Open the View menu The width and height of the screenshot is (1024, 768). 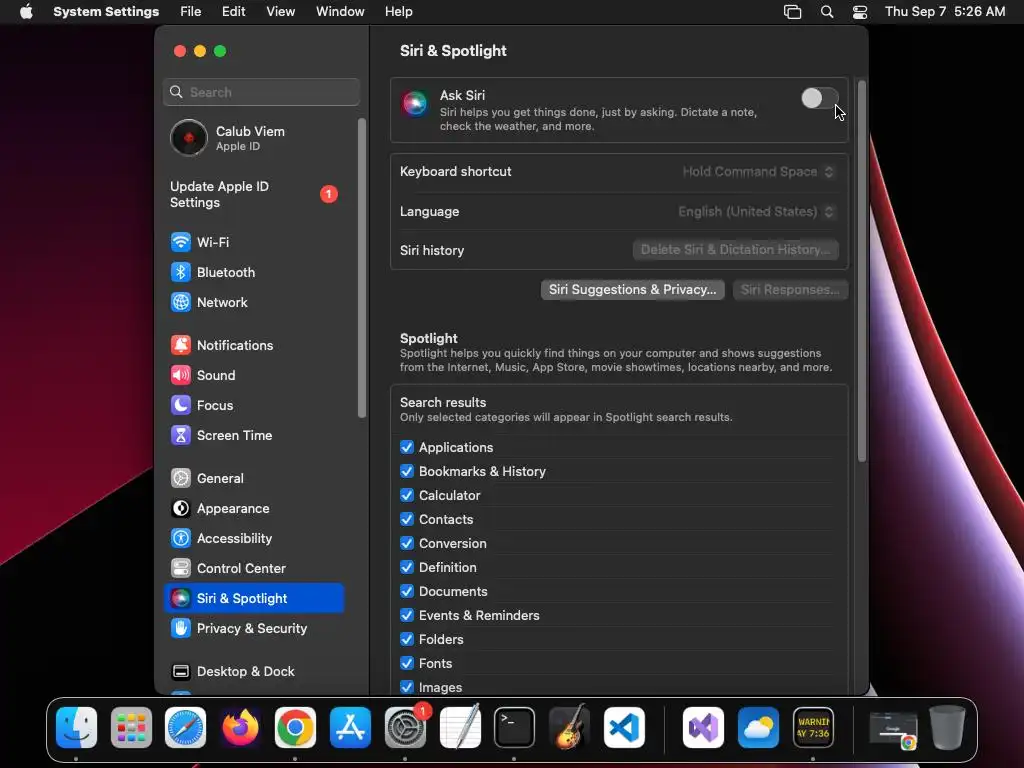[281, 12]
